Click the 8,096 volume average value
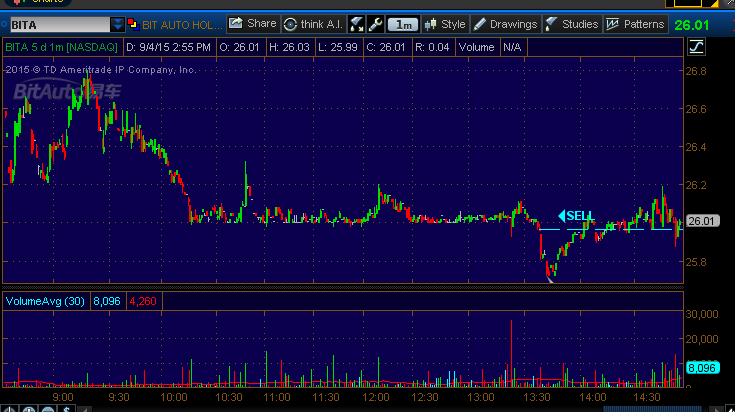The width and height of the screenshot is (735, 412). pyautogui.click(x=106, y=300)
